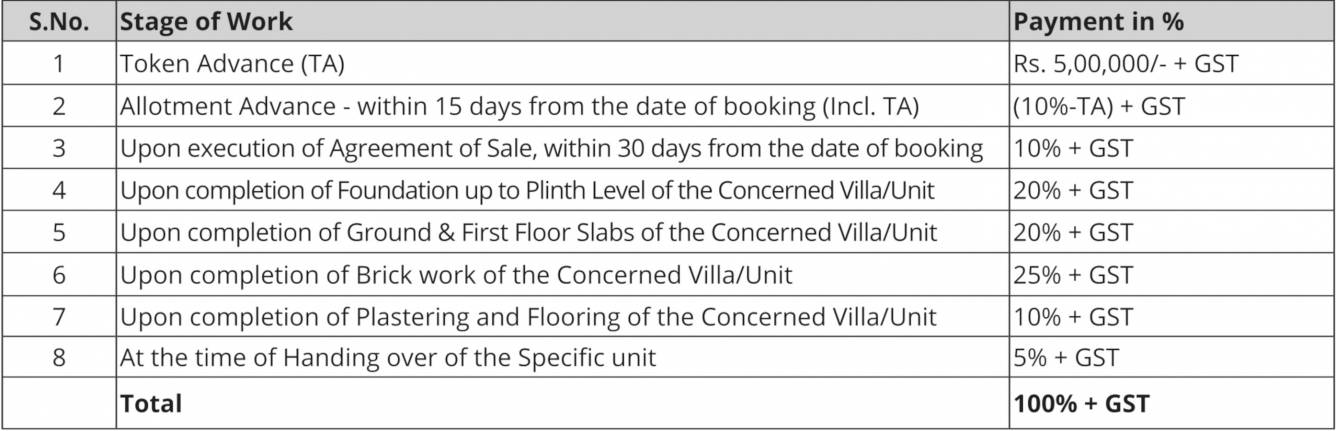Click the "100% + GST" total cell
The image size is (1336, 431).
point(1081,404)
